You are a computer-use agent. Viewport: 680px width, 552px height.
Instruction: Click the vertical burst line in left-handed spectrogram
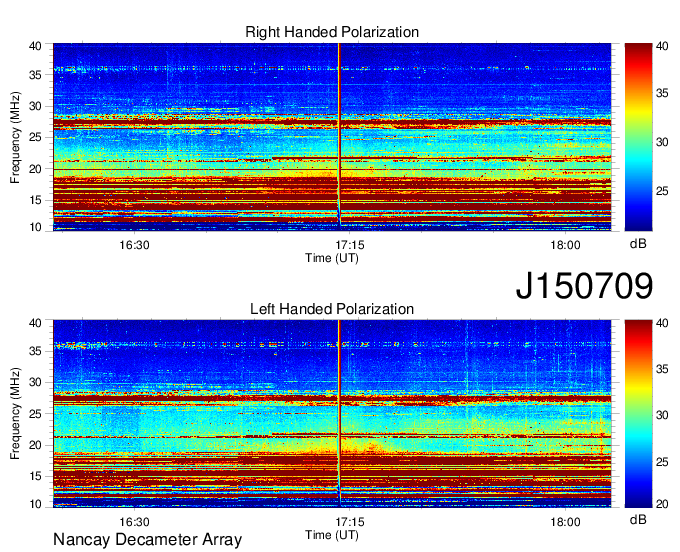click(339, 412)
